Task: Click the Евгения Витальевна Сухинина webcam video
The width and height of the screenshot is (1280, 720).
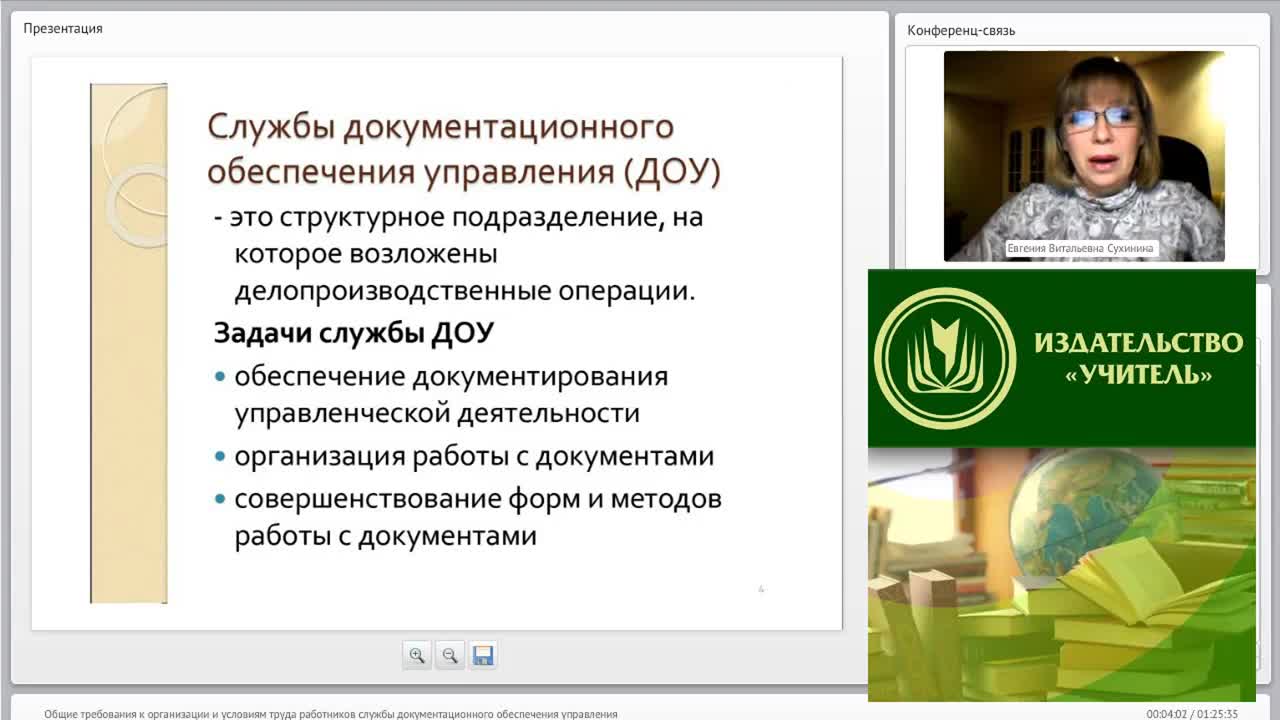Action: tap(1084, 156)
